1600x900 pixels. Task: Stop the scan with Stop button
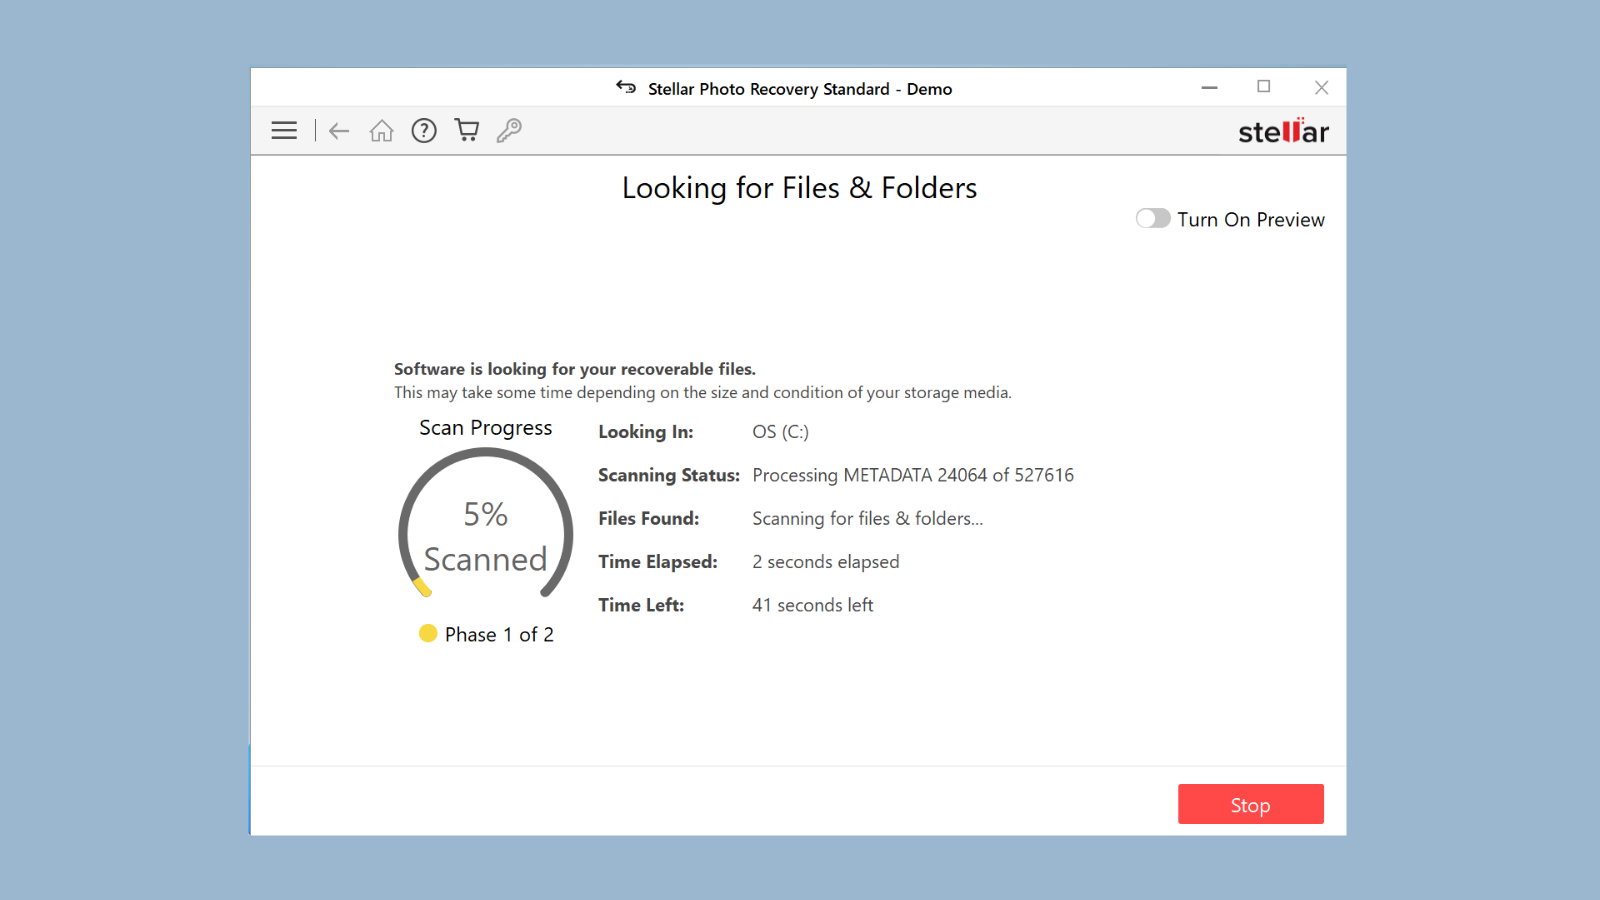point(1250,804)
